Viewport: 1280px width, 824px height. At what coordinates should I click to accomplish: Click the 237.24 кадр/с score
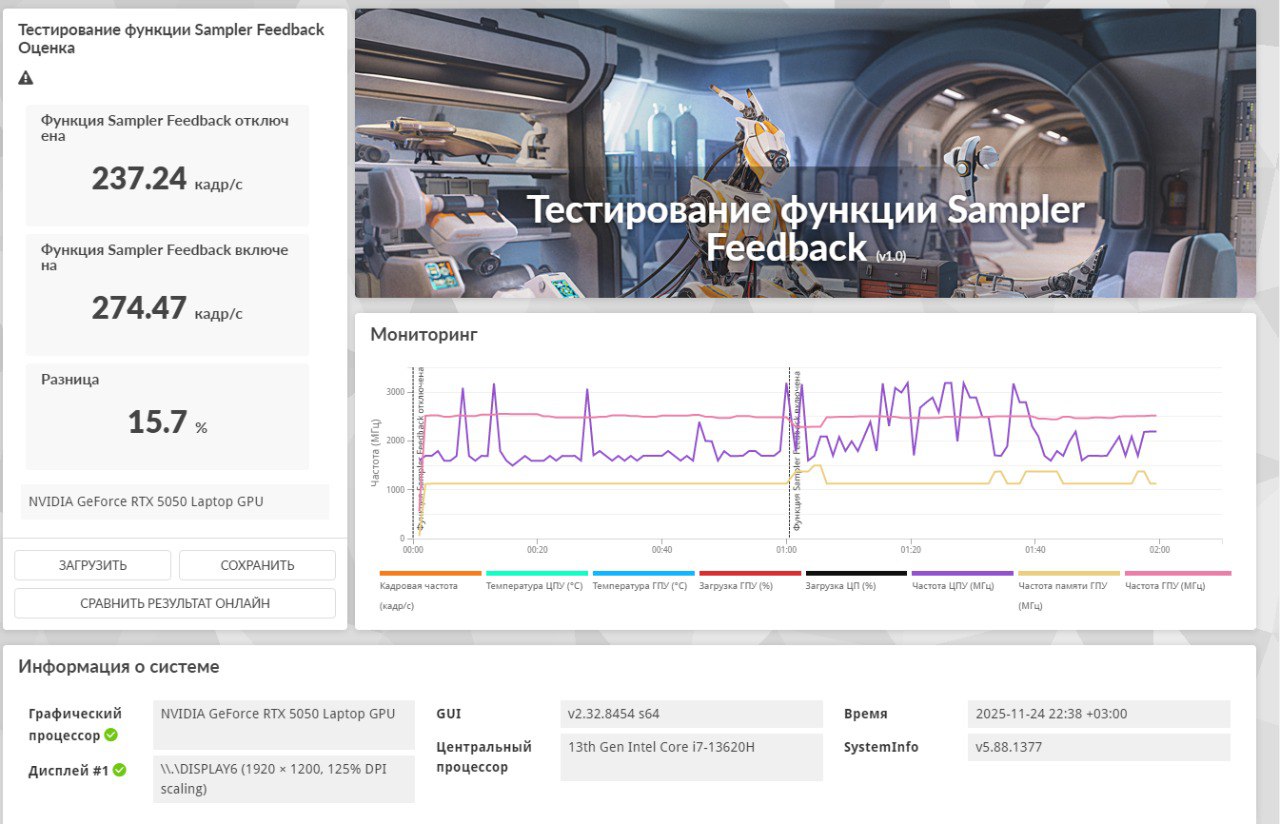click(x=167, y=179)
